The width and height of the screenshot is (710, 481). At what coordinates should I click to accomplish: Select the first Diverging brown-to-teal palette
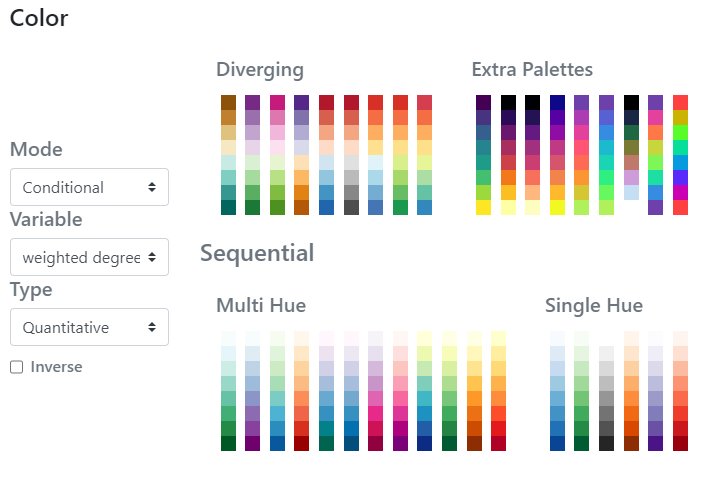(228, 155)
